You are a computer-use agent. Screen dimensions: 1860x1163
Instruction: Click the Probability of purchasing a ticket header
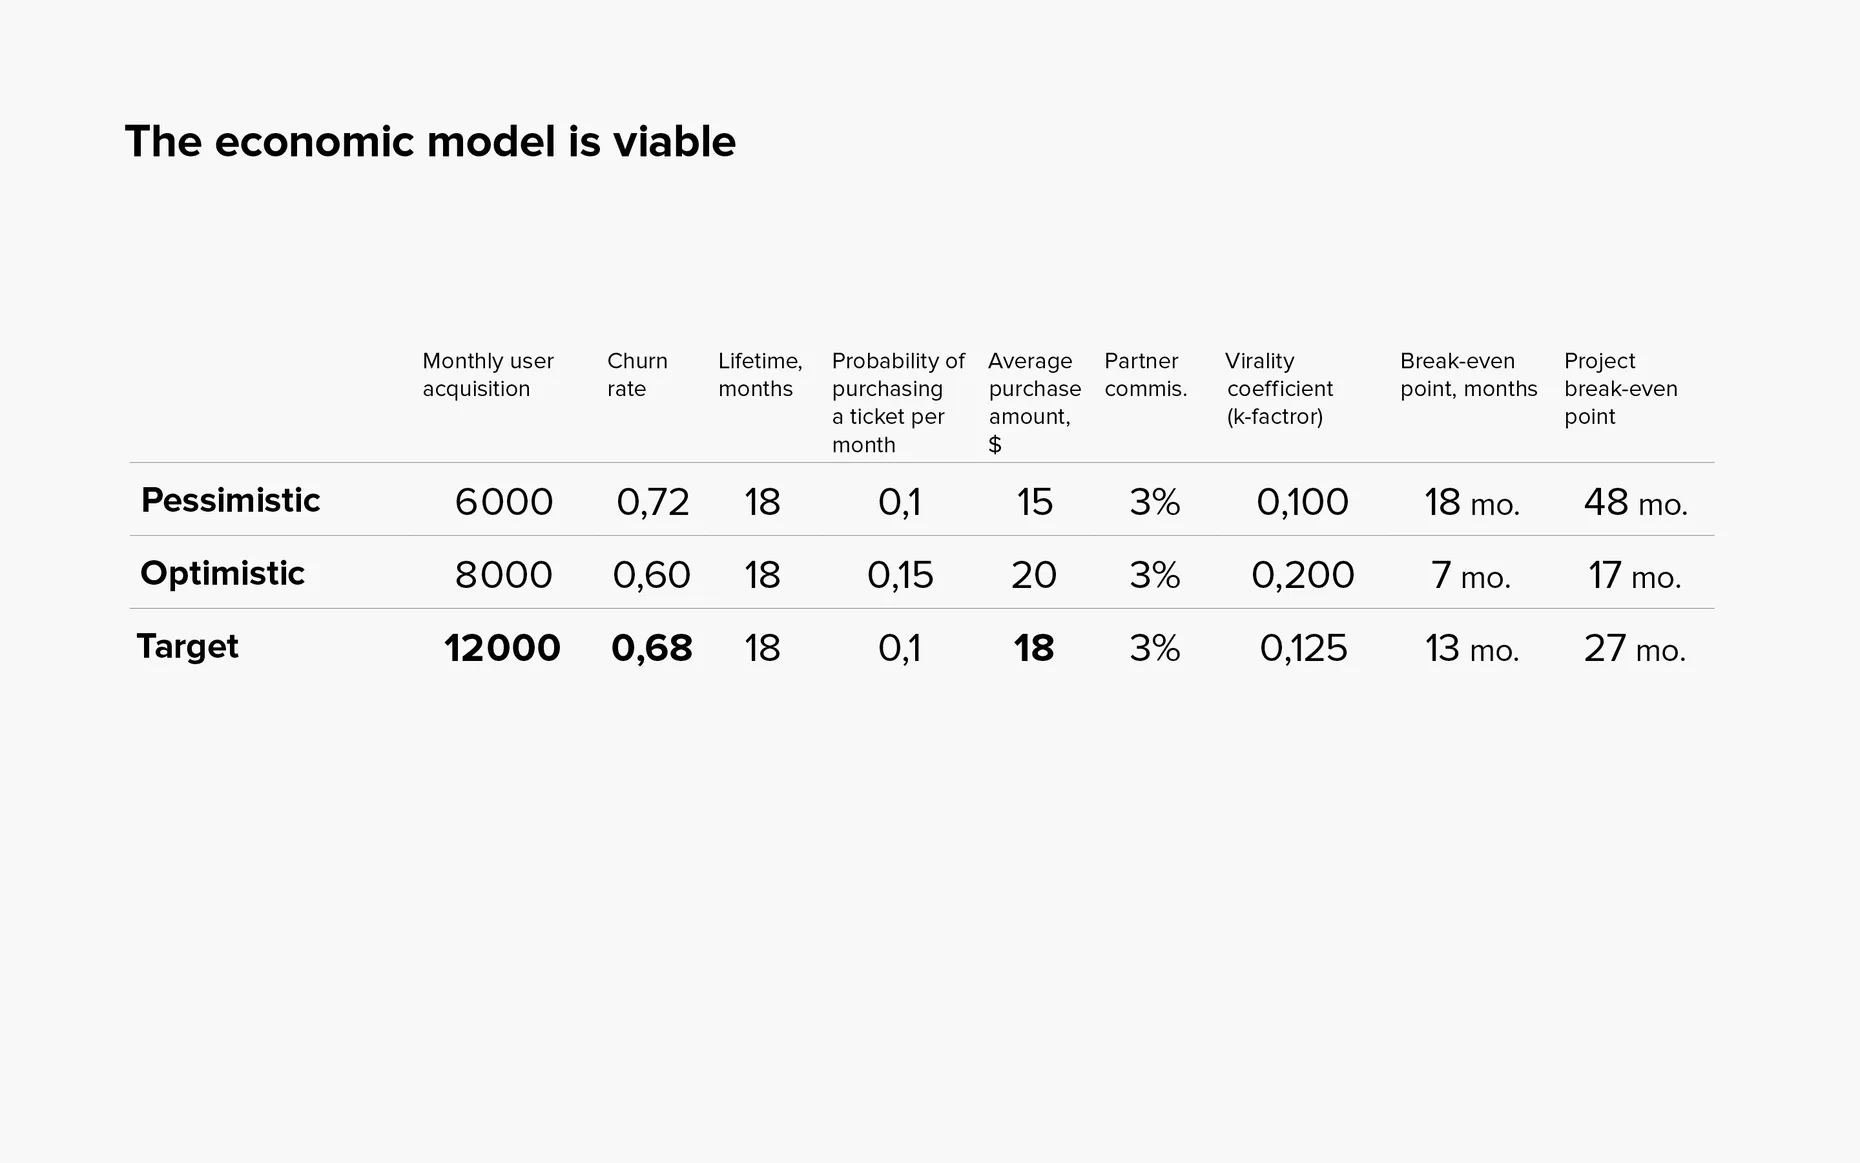[x=898, y=402]
